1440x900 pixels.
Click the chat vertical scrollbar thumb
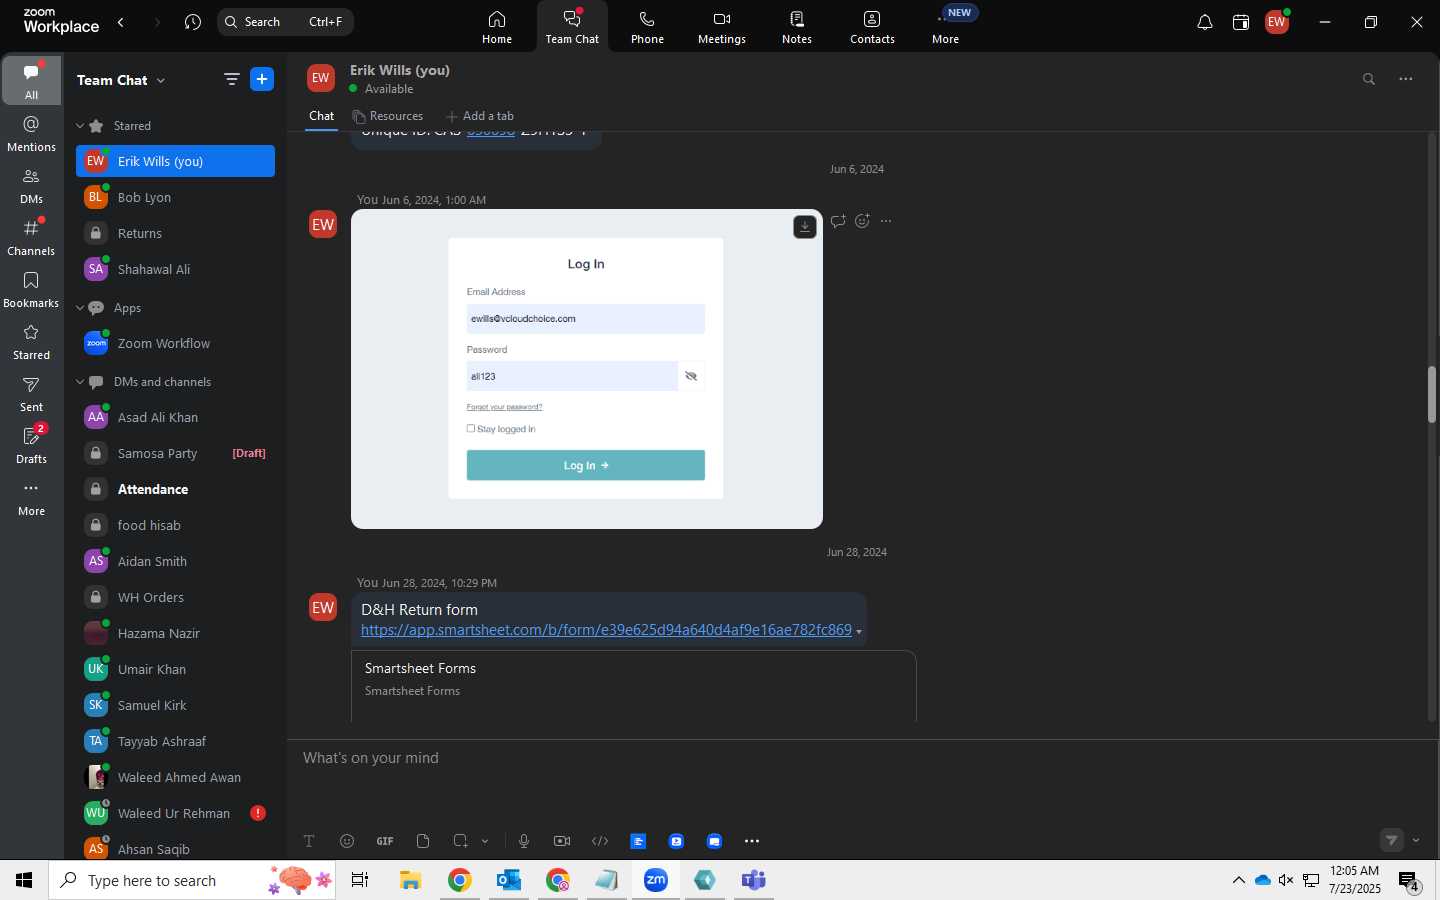click(1432, 395)
